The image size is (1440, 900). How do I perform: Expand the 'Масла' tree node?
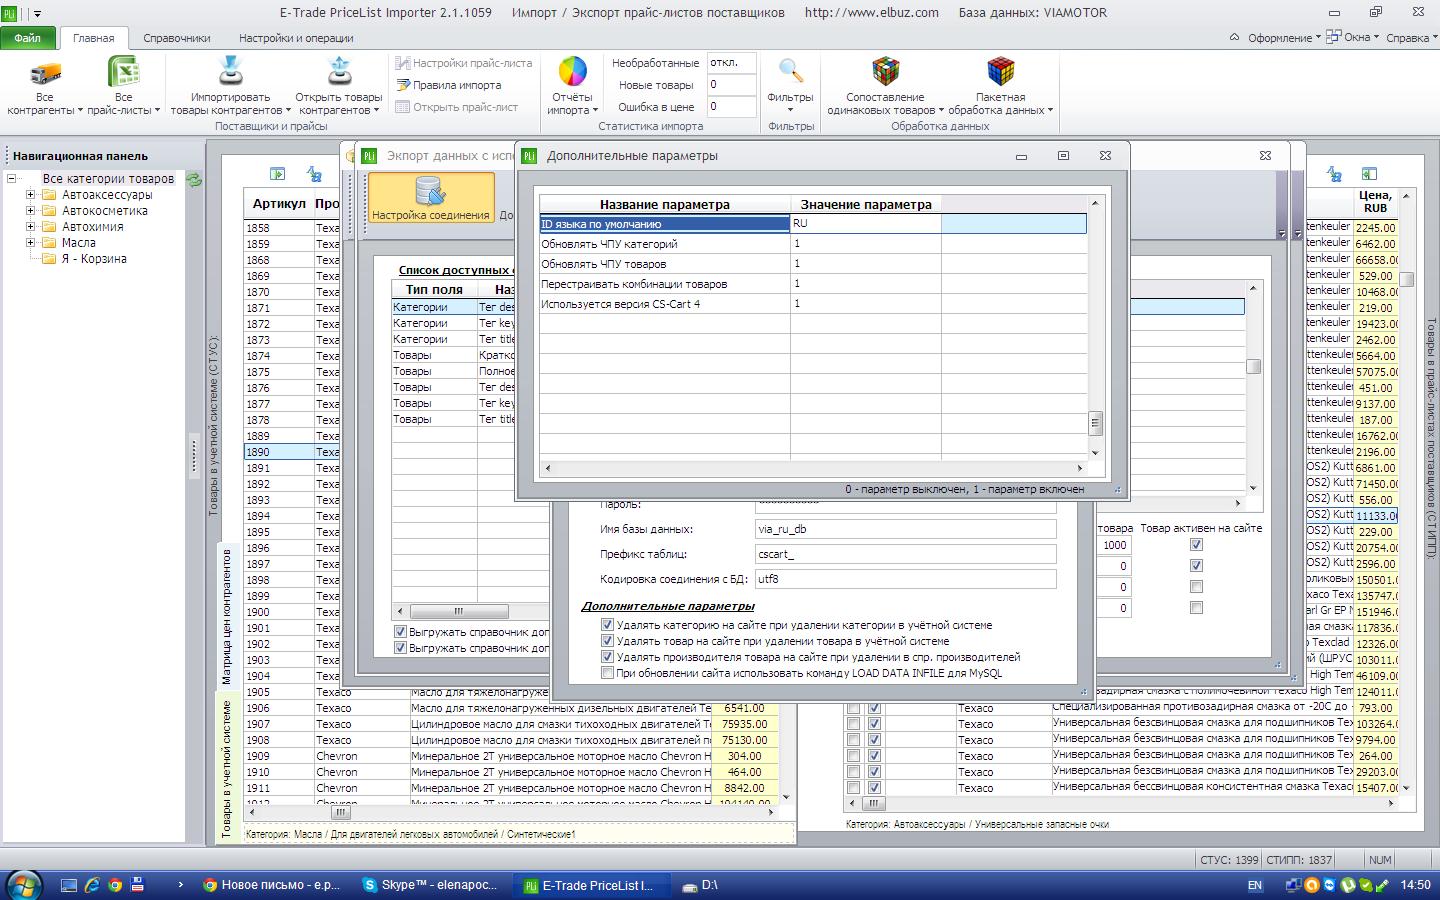click(30, 243)
